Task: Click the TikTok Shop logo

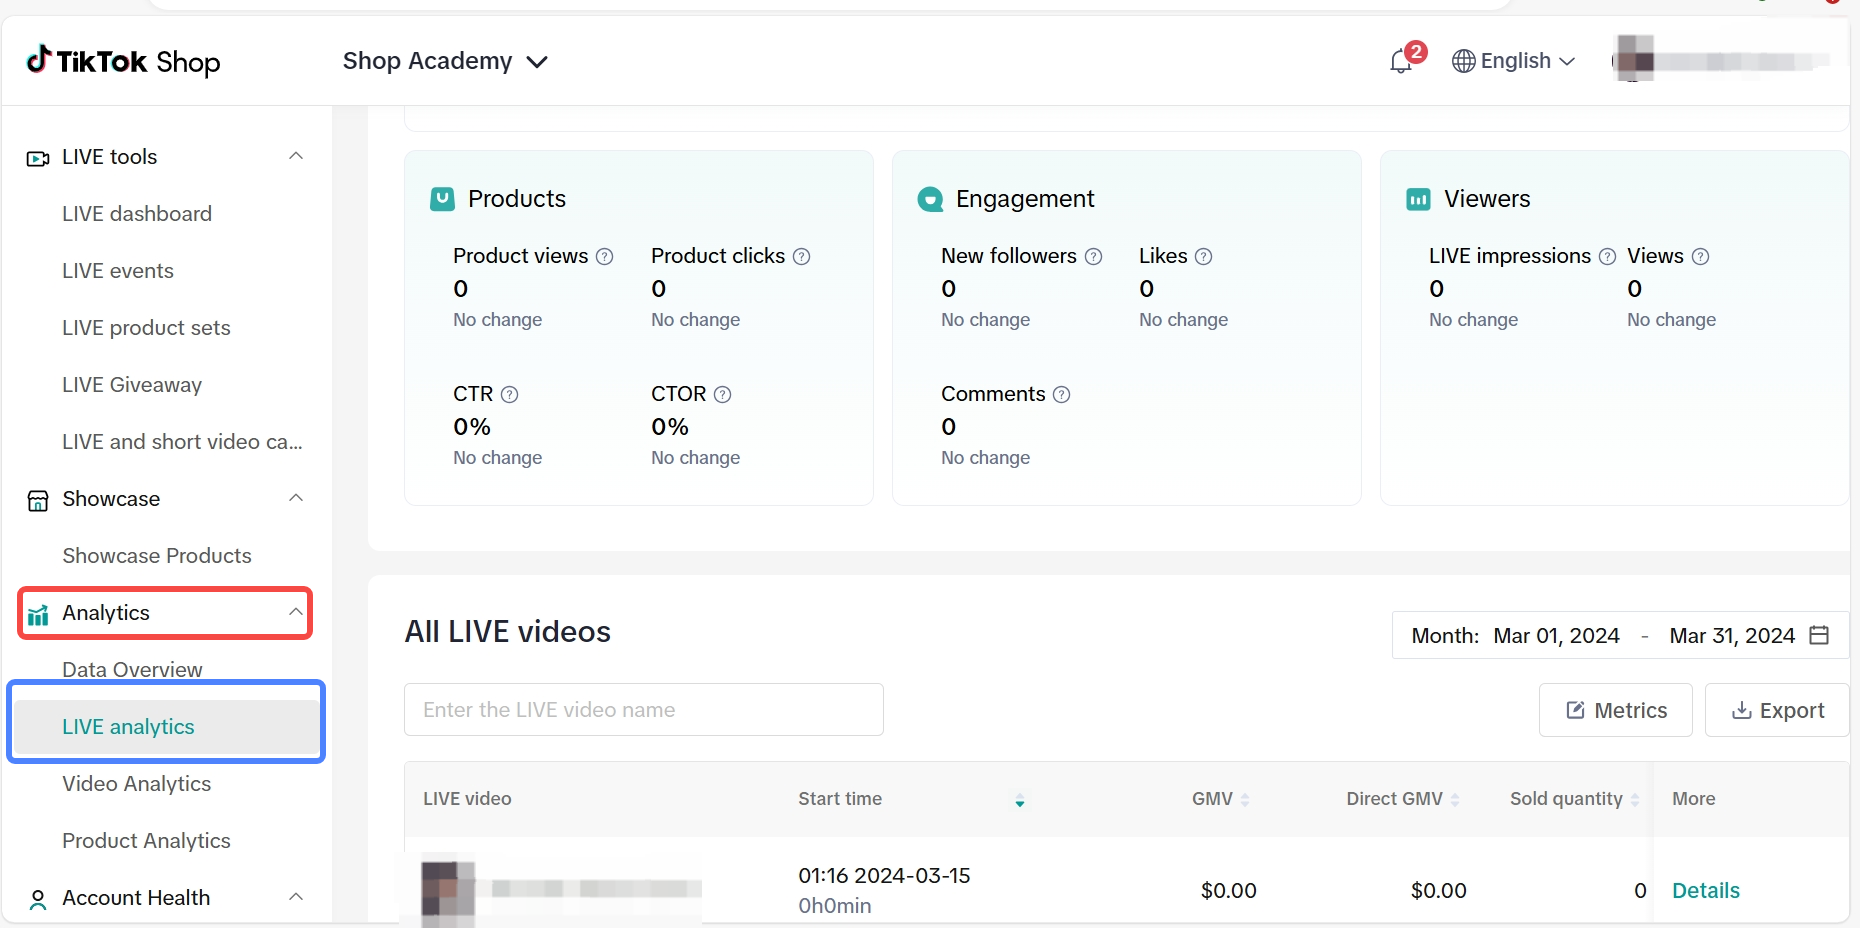Action: pyautogui.click(x=123, y=62)
